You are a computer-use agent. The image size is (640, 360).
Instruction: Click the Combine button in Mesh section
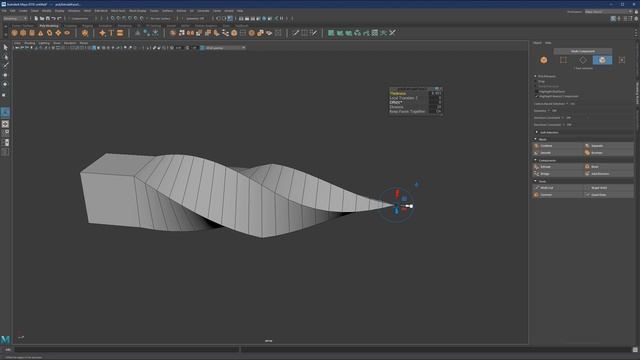[x=558, y=146]
